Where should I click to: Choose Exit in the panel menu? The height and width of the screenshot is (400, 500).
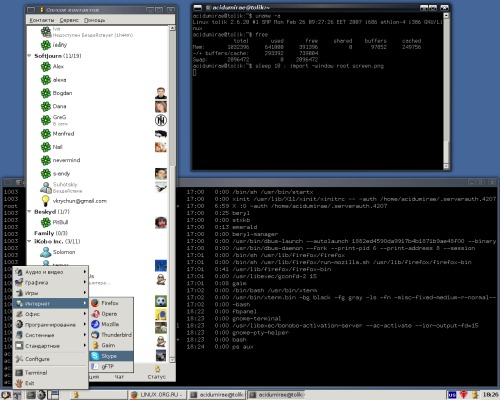coord(51,383)
